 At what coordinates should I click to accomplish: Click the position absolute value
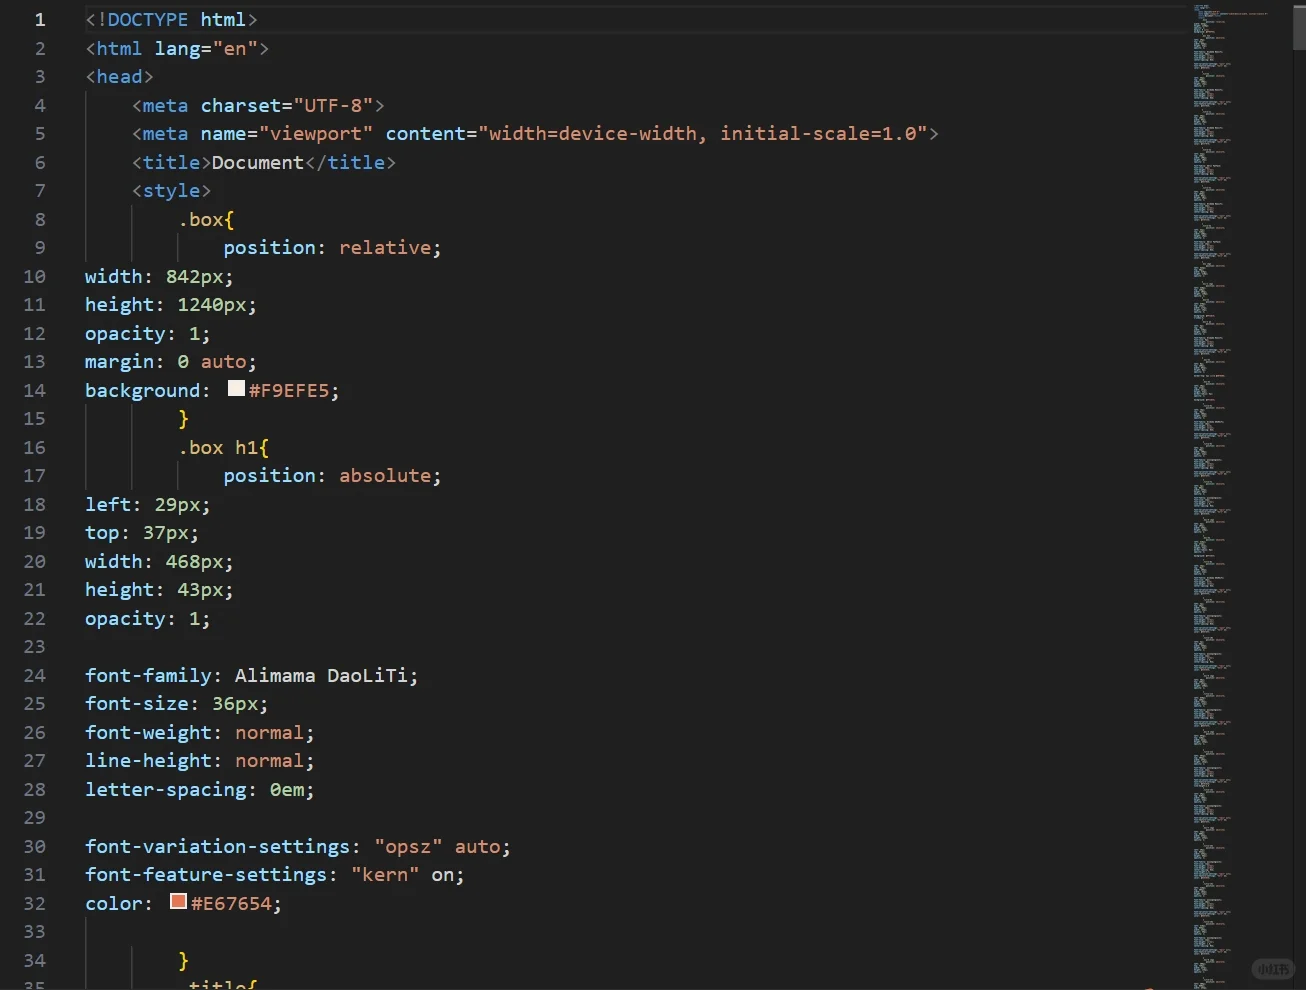click(385, 476)
